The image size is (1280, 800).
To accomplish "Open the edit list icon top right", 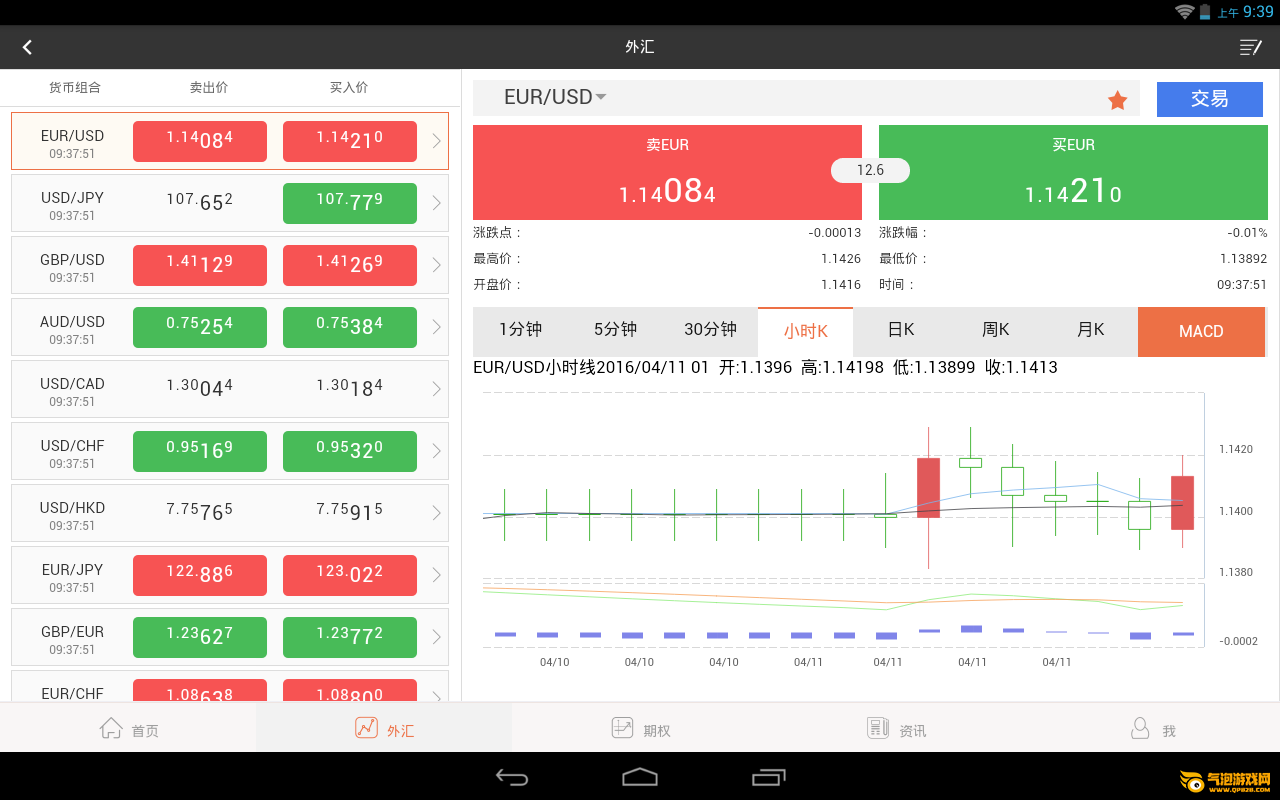I will click(1250, 47).
